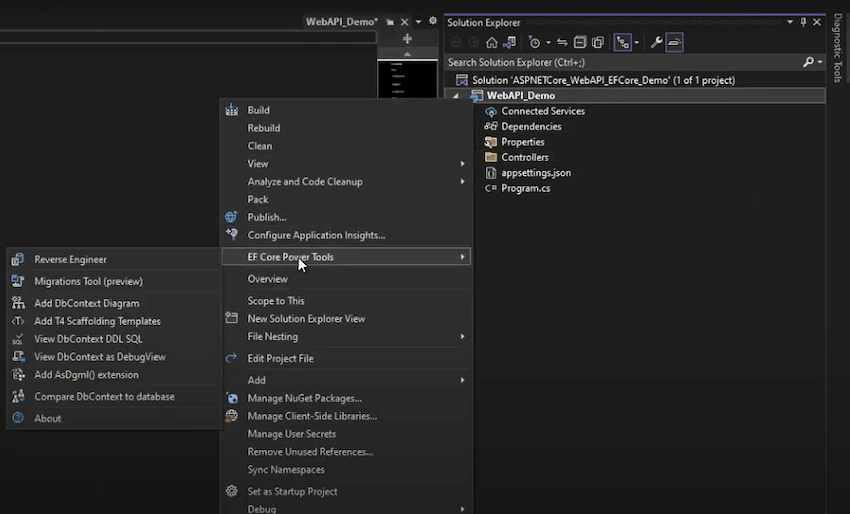850x514 pixels.
Task: Open Solution Explorer window position dropdown
Action: (790, 22)
